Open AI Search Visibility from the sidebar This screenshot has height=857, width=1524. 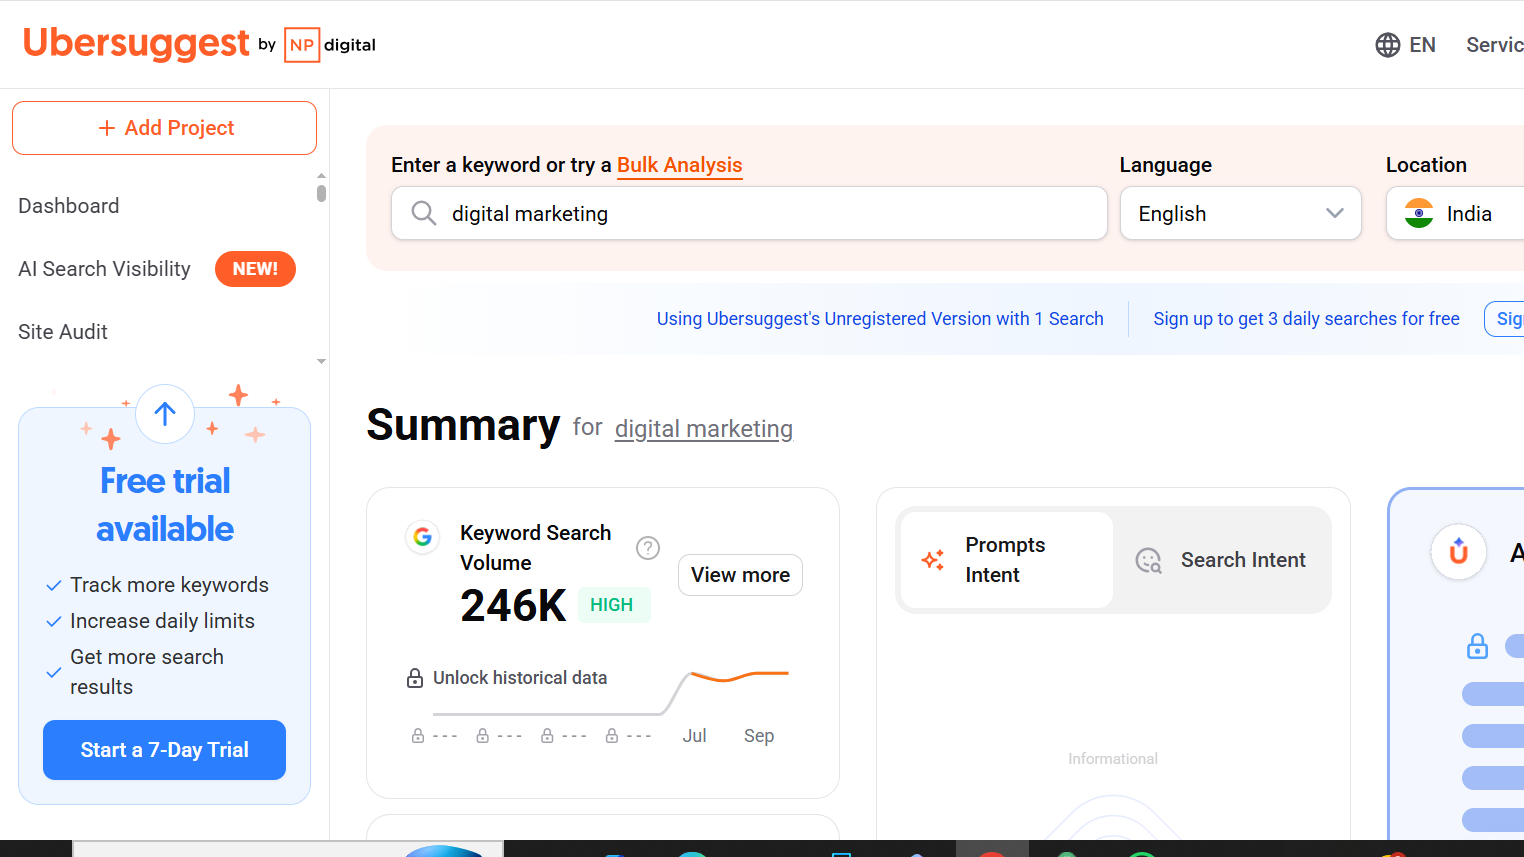coord(104,268)
